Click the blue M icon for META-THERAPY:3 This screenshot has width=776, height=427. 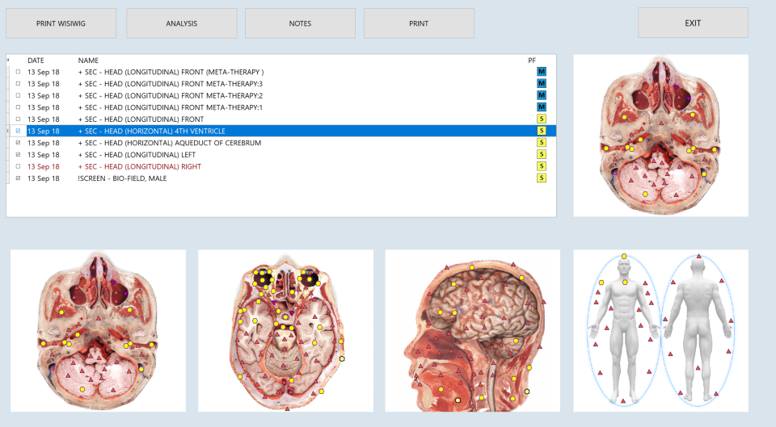[541, 84]
